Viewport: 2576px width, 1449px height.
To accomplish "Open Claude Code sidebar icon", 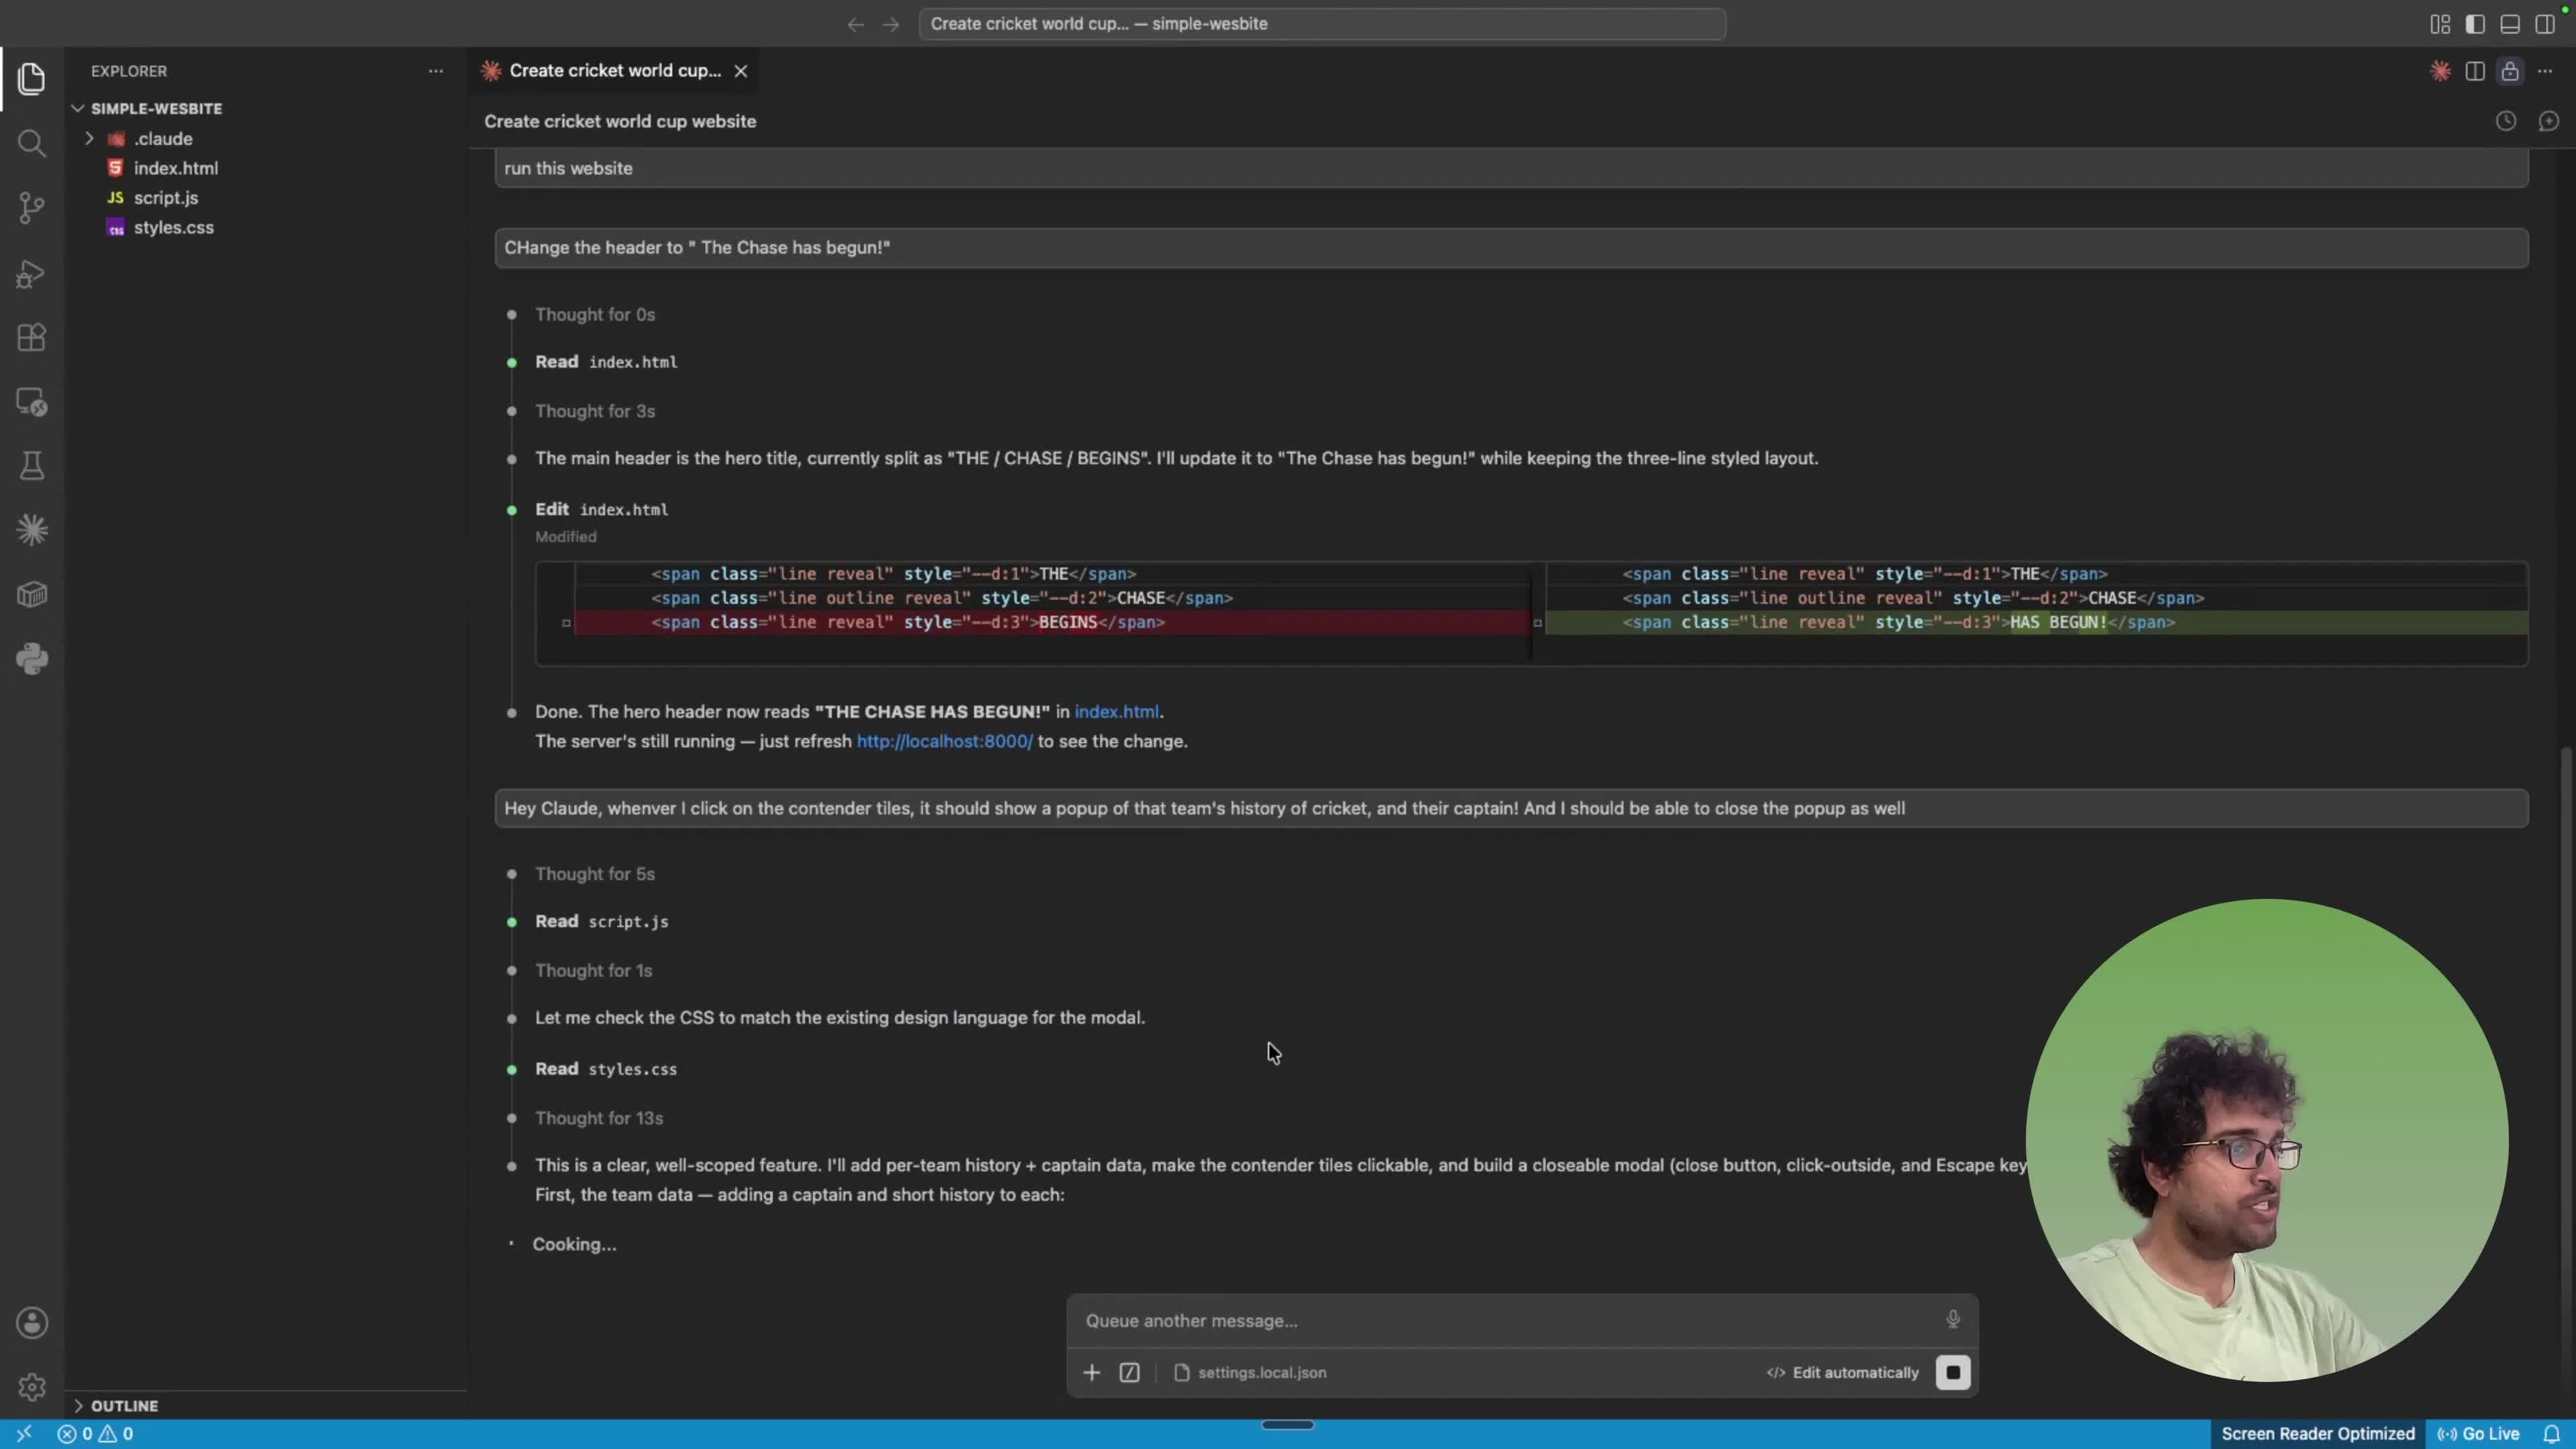I will click(x=31, y=530).
